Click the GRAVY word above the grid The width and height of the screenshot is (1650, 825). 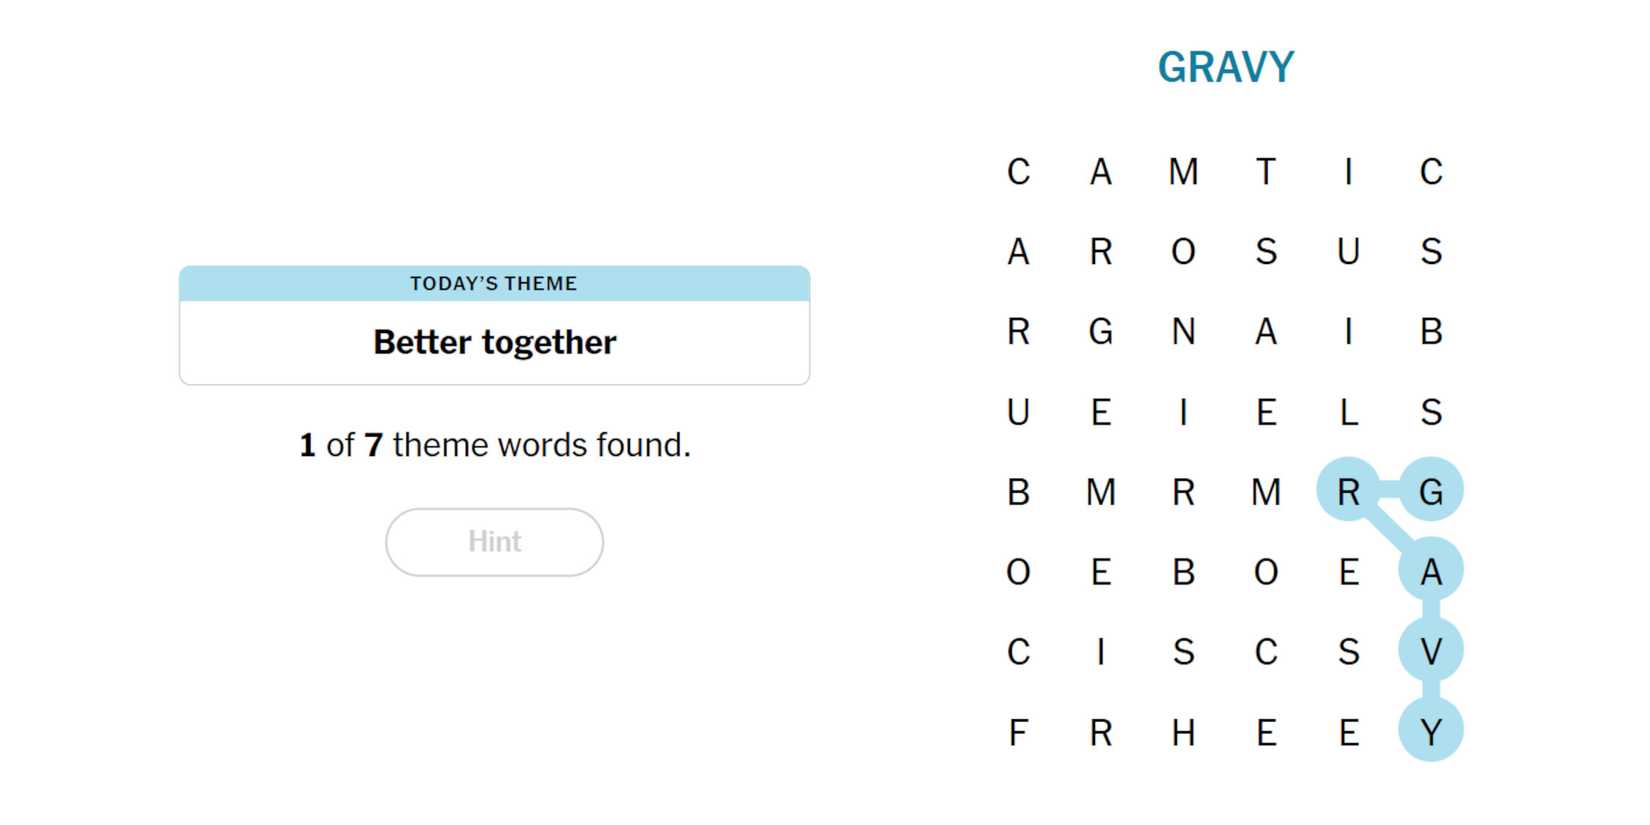(1225, 68)
